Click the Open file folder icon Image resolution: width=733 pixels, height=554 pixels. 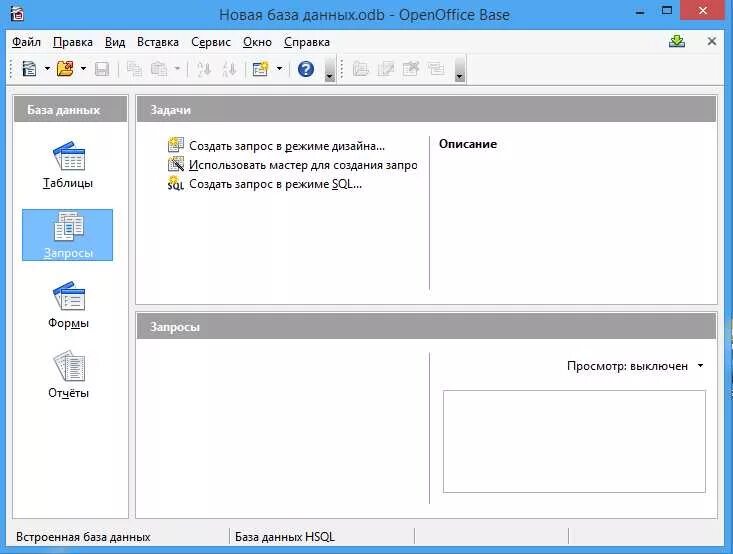(x=65, y=69)
